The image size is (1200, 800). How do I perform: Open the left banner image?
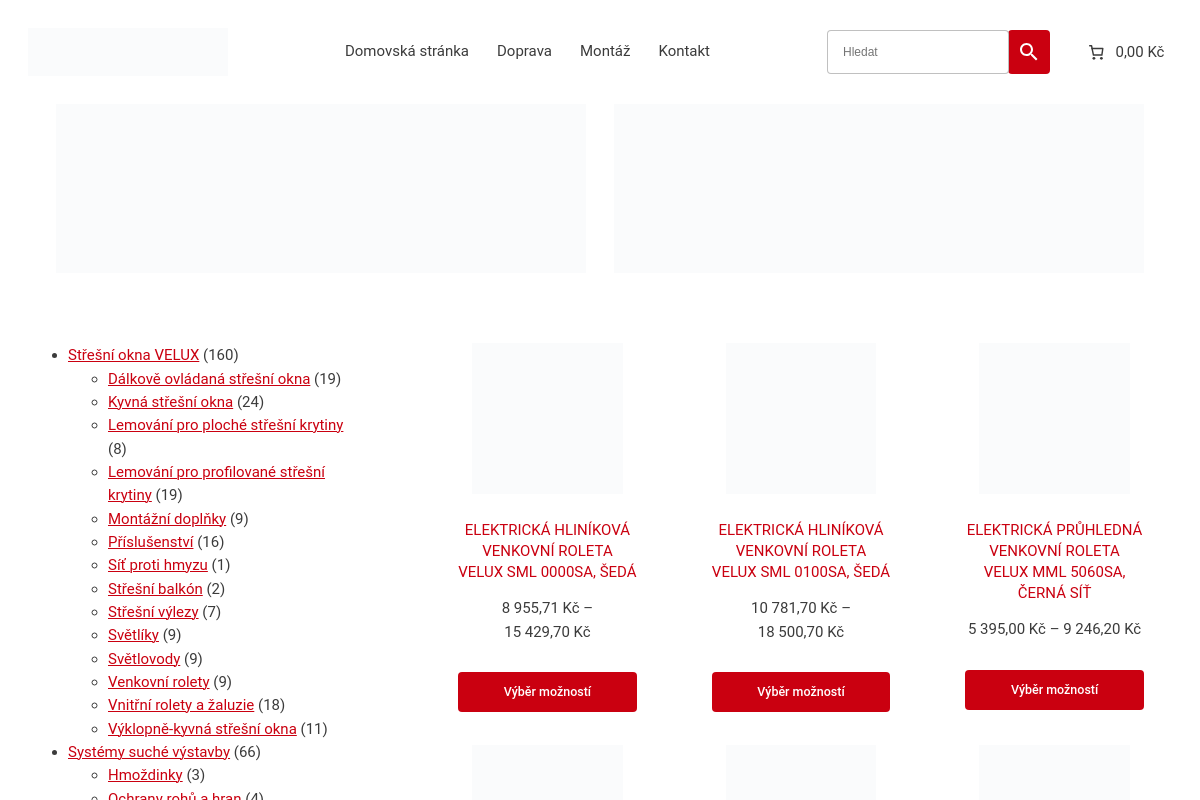point(321,188)
